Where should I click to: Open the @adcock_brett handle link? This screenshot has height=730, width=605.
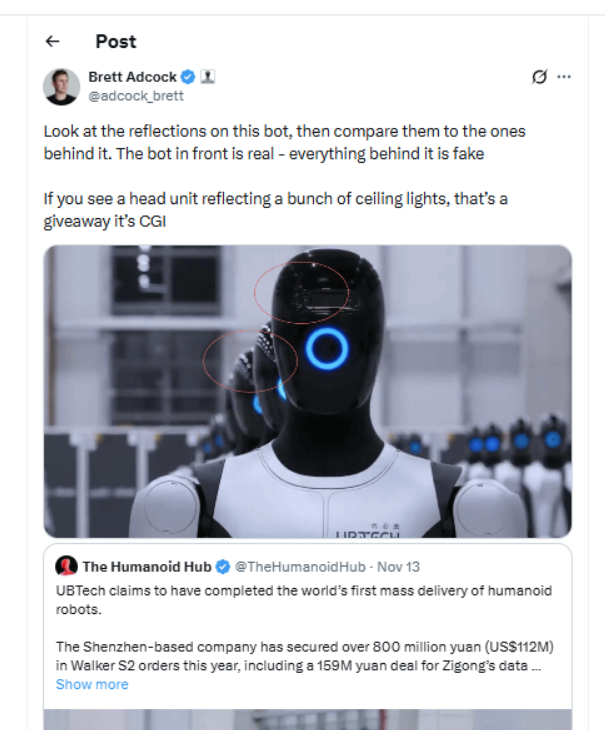click(x=136, y=96)
